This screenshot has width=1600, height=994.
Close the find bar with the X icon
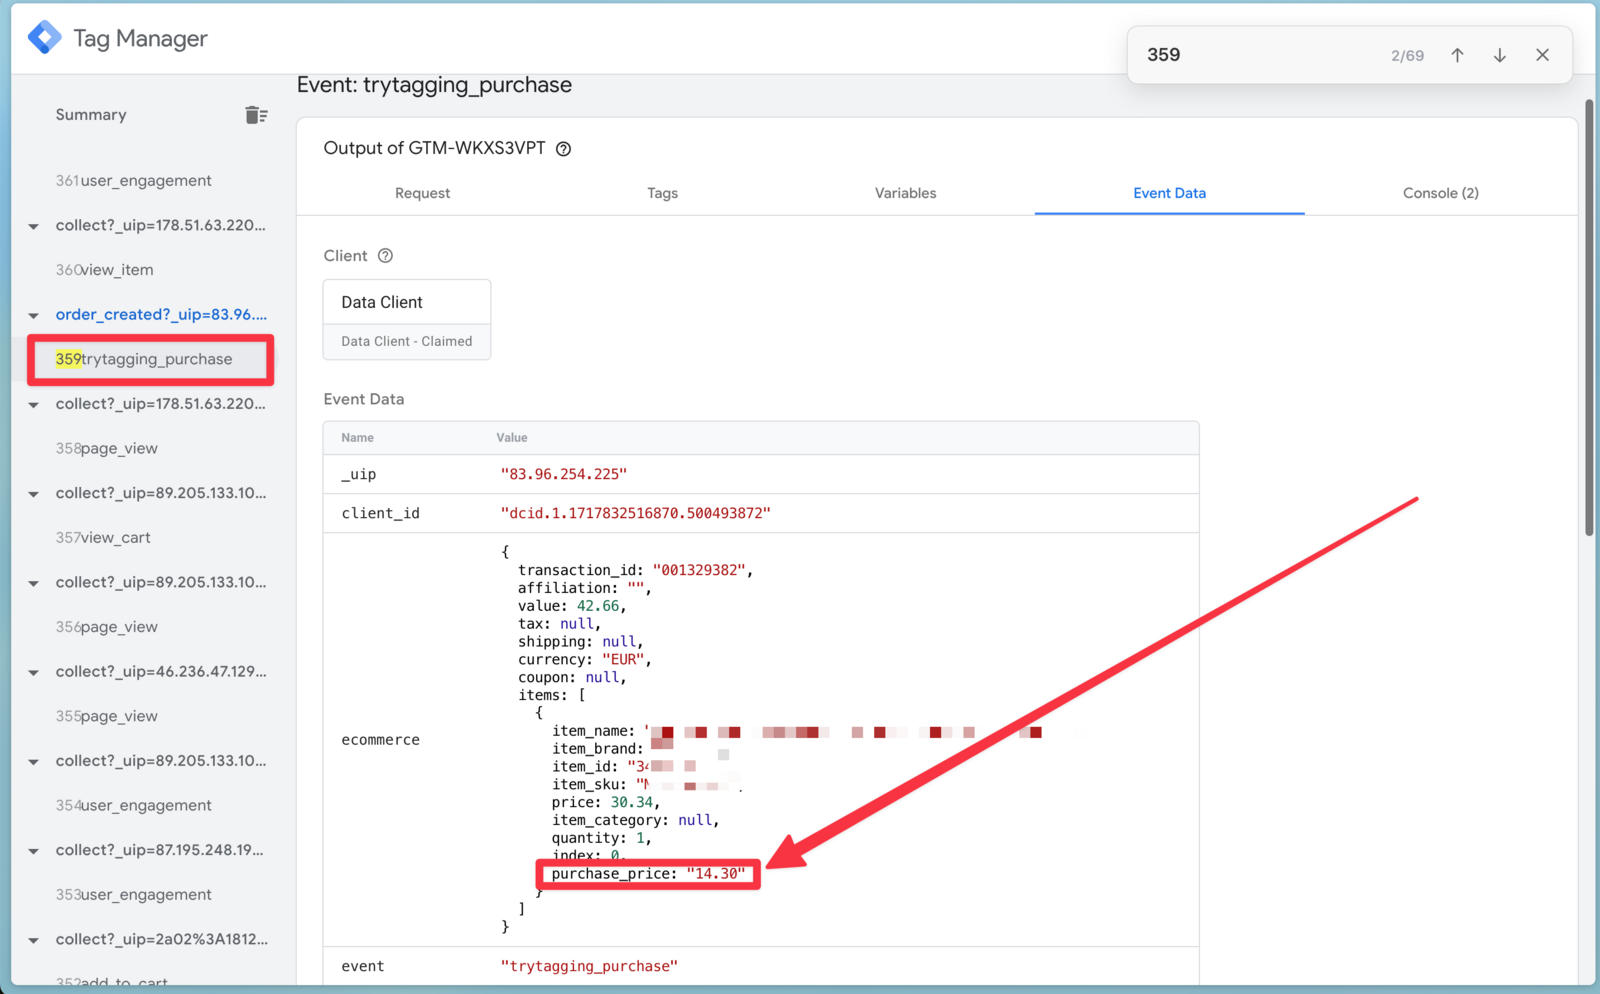coord(1542,55)
